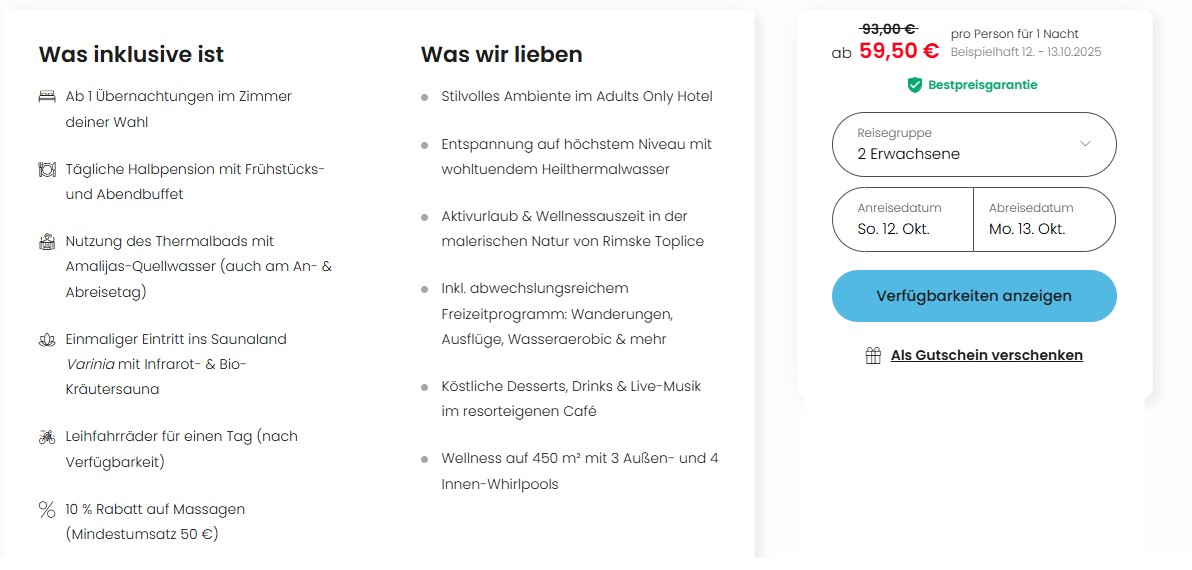Click the crossed-out 93,00 € price

889,30
